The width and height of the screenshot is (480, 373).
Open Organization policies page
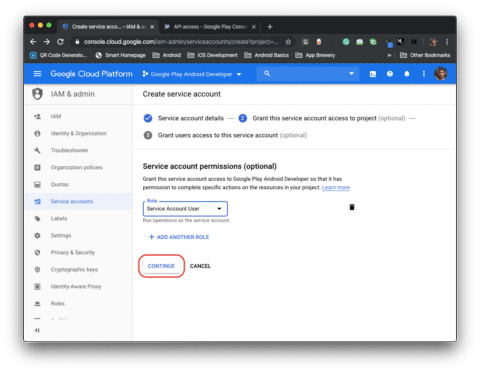point(76,167)
